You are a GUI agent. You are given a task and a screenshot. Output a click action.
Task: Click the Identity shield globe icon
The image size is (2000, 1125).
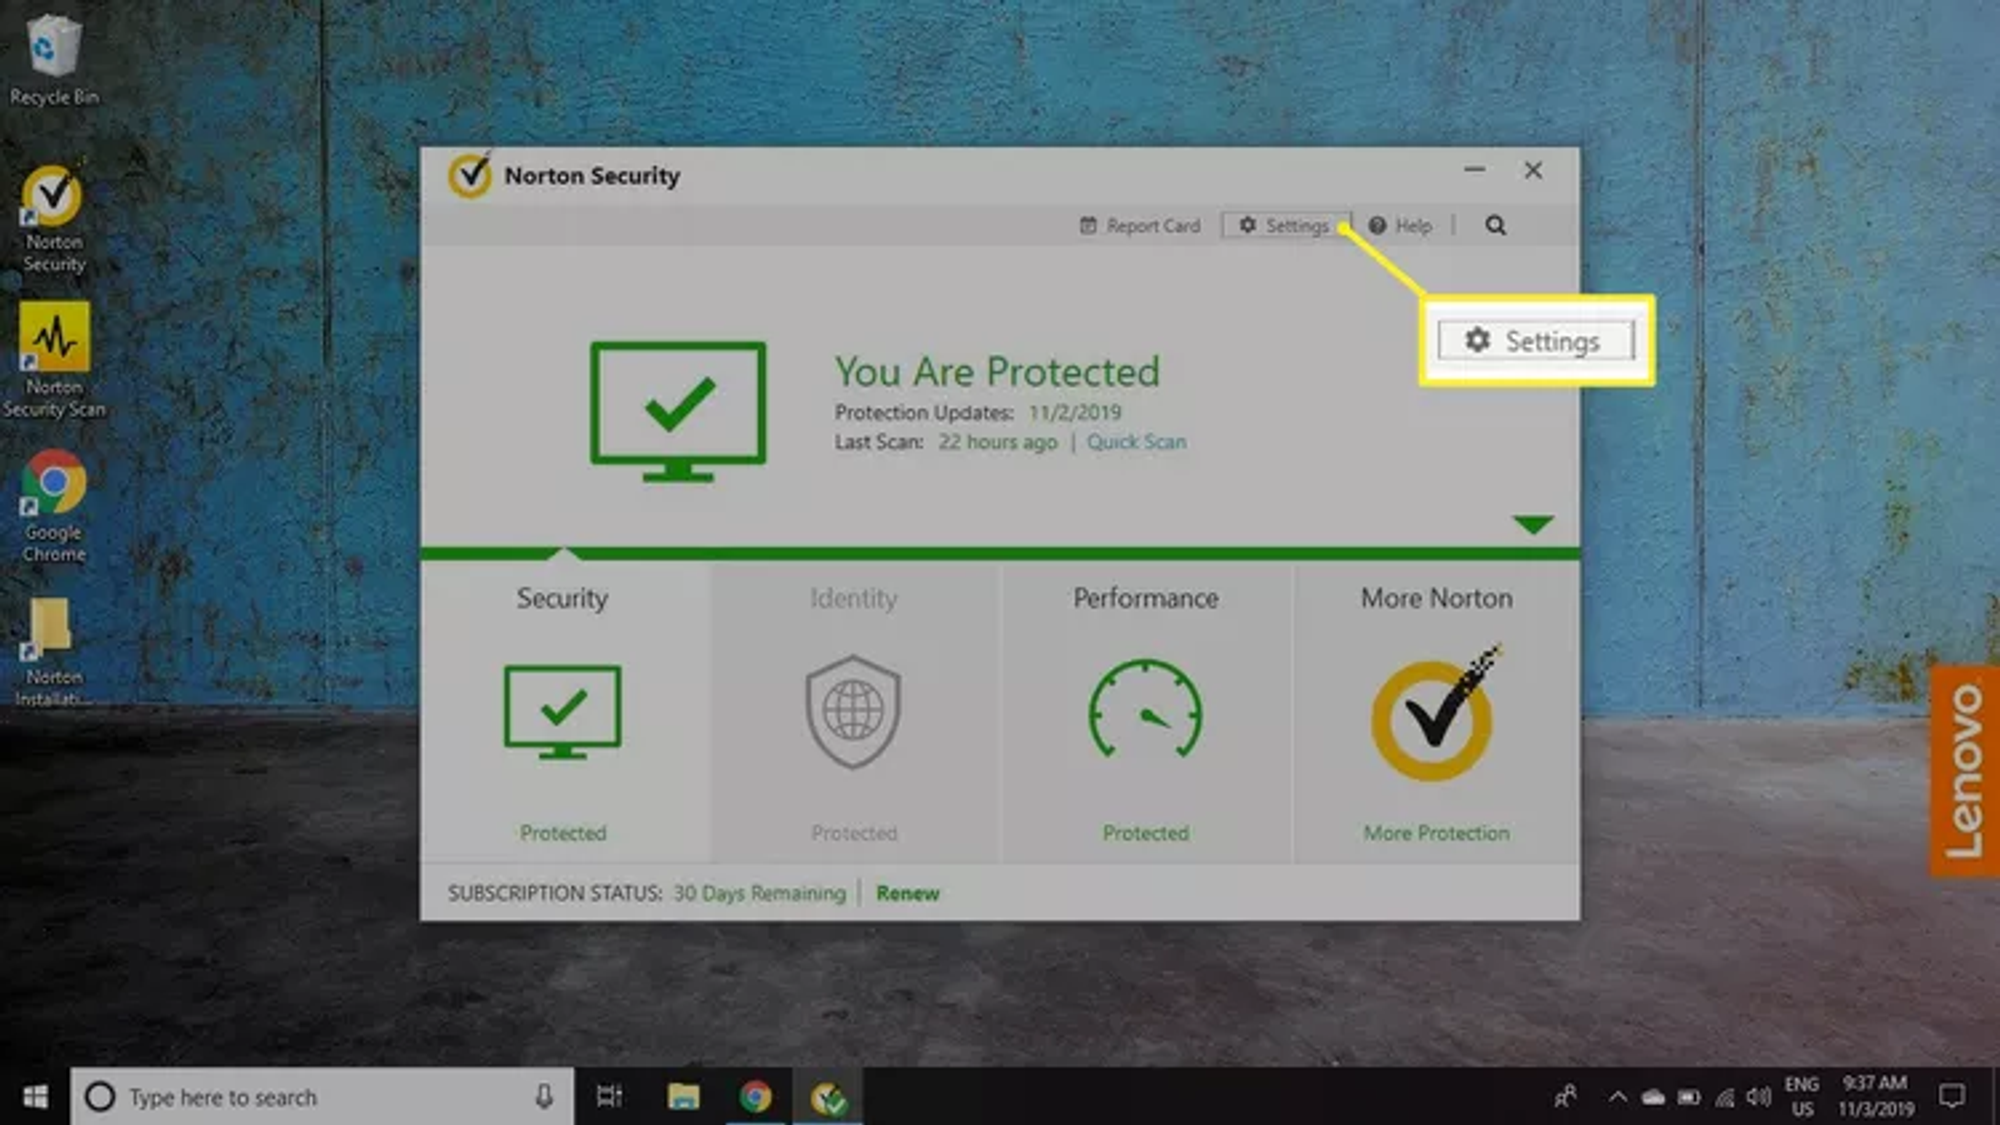pyautogui.click(x=853, y=712)
